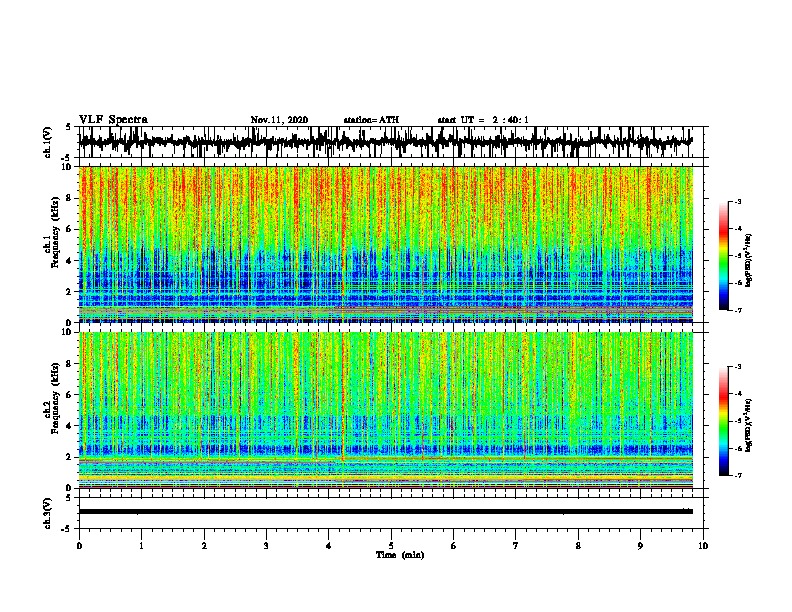This screenshot has width=792, height=612.
Task: Click the time axis tick label "0"
Action: point(79,546)
